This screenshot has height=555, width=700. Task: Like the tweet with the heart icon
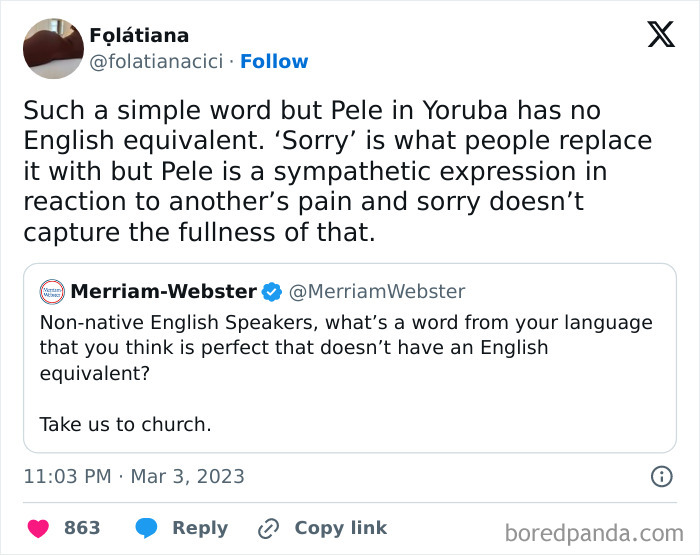[x=38, y=528]
